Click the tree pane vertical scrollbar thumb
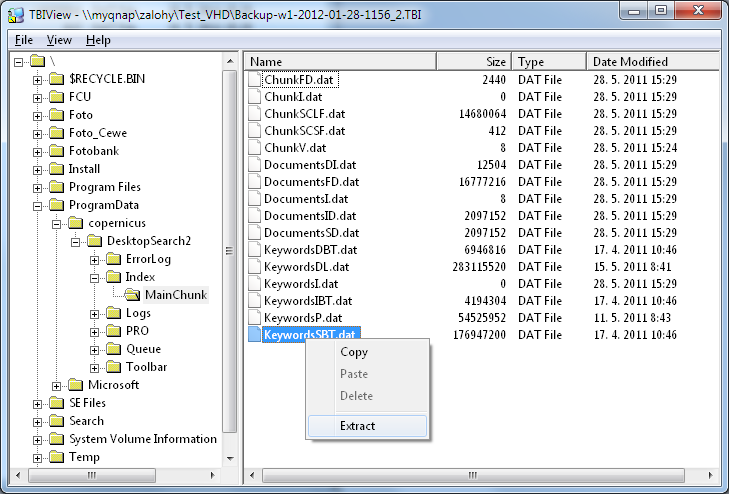729x494 pixels. click(x=230, y=251)
